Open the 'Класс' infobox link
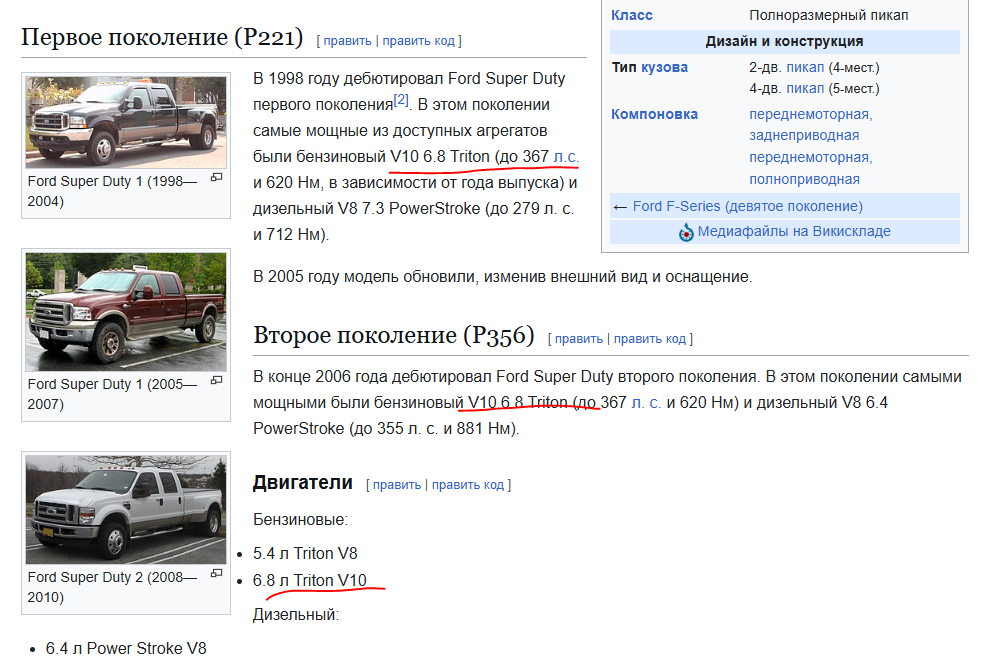Image resolution: width=1007 pixels, height=666 pixels. (632, 15)
